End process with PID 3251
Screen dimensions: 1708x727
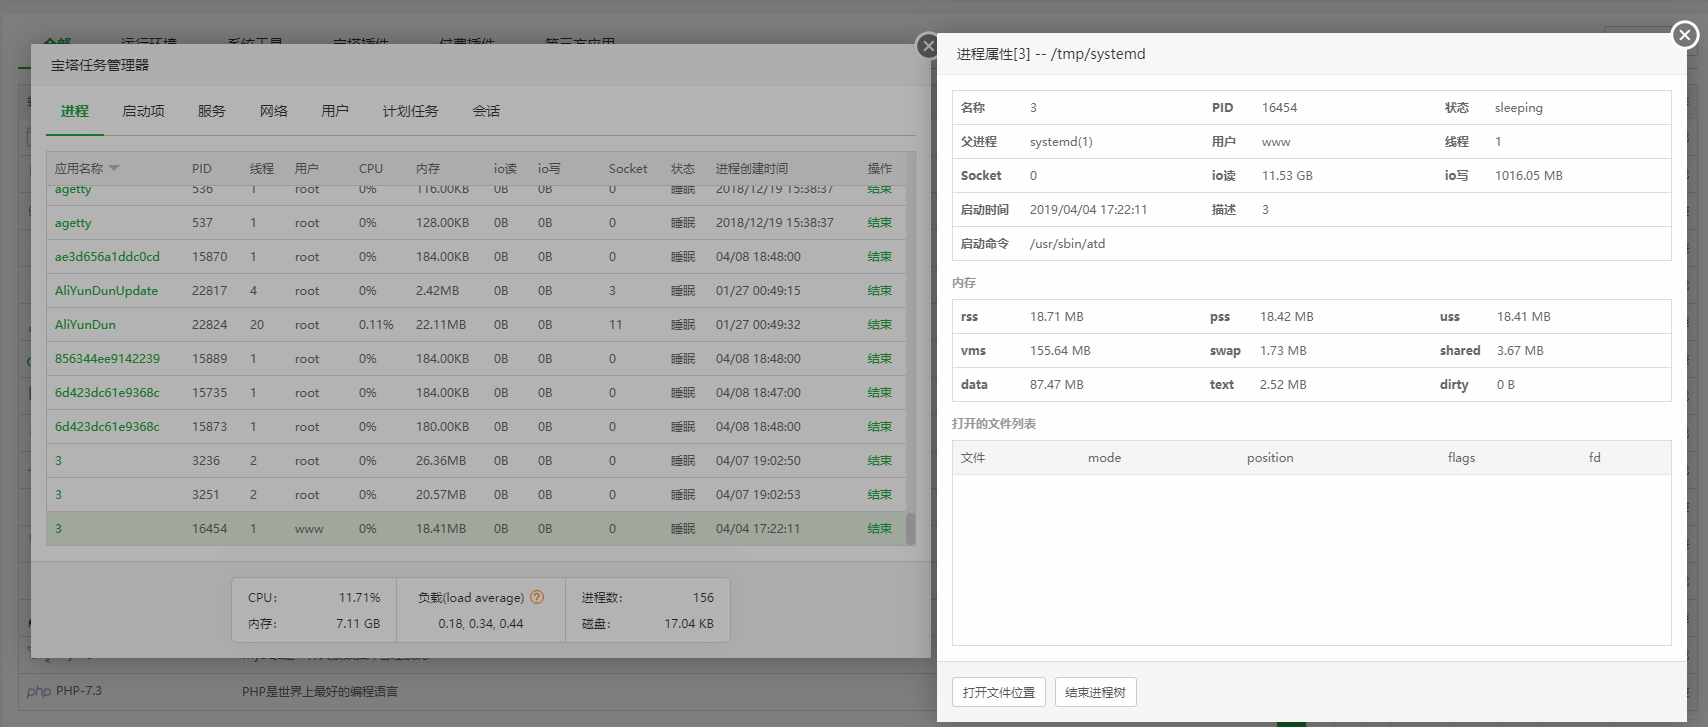coord(880,494)
